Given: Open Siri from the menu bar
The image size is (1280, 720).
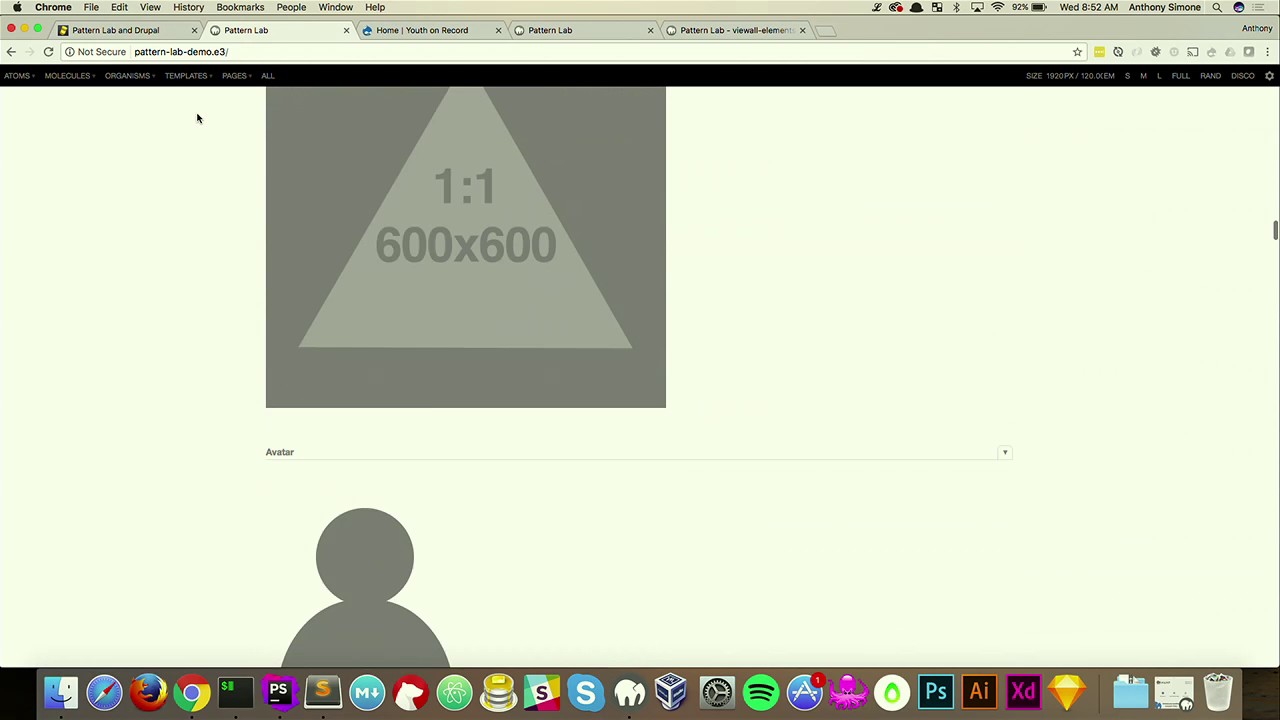Looking at the screenshot, I should (1238, 7).
